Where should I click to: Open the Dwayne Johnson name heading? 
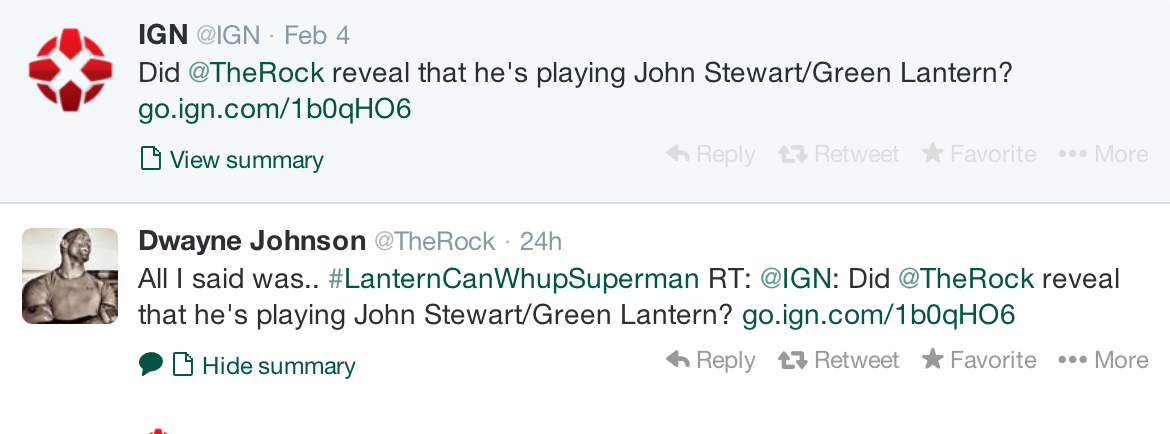point(252,241)
